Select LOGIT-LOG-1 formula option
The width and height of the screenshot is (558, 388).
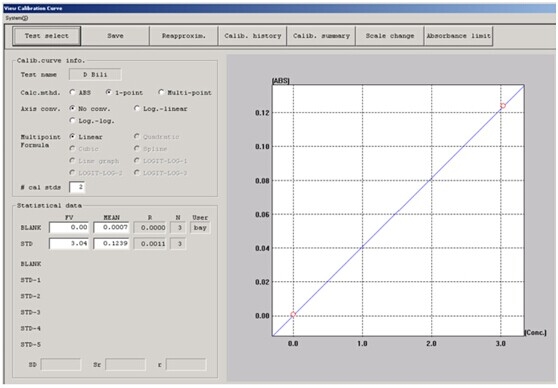137,161
